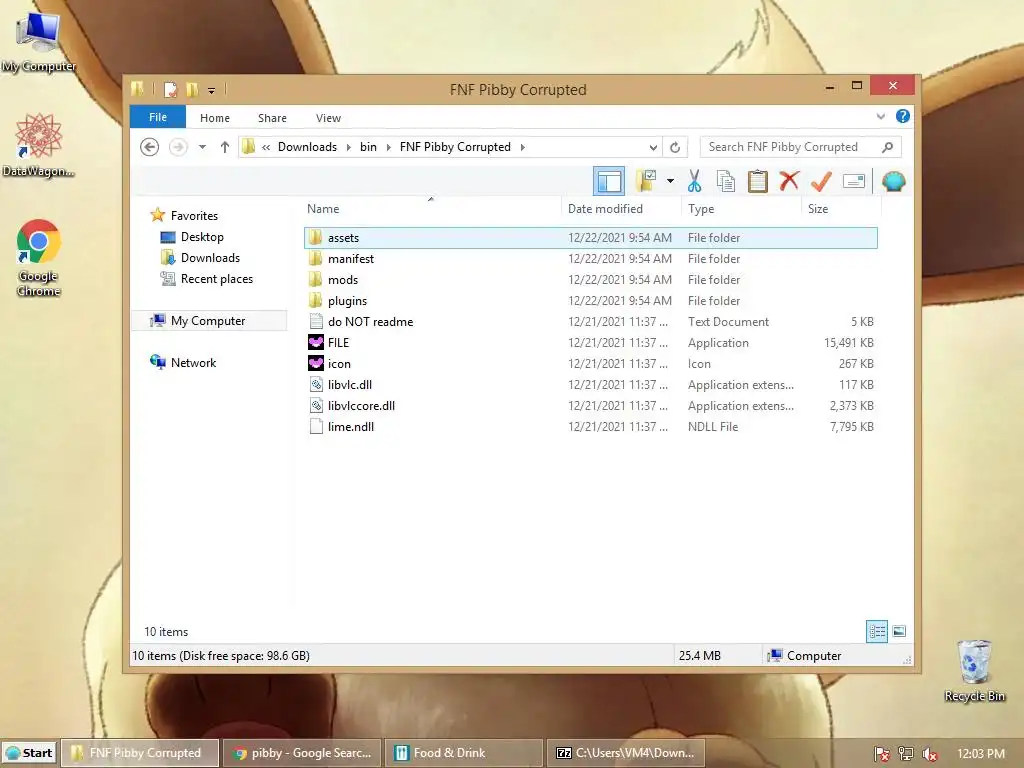
Task: Open the recent locations dropdown
Action: 202,147
